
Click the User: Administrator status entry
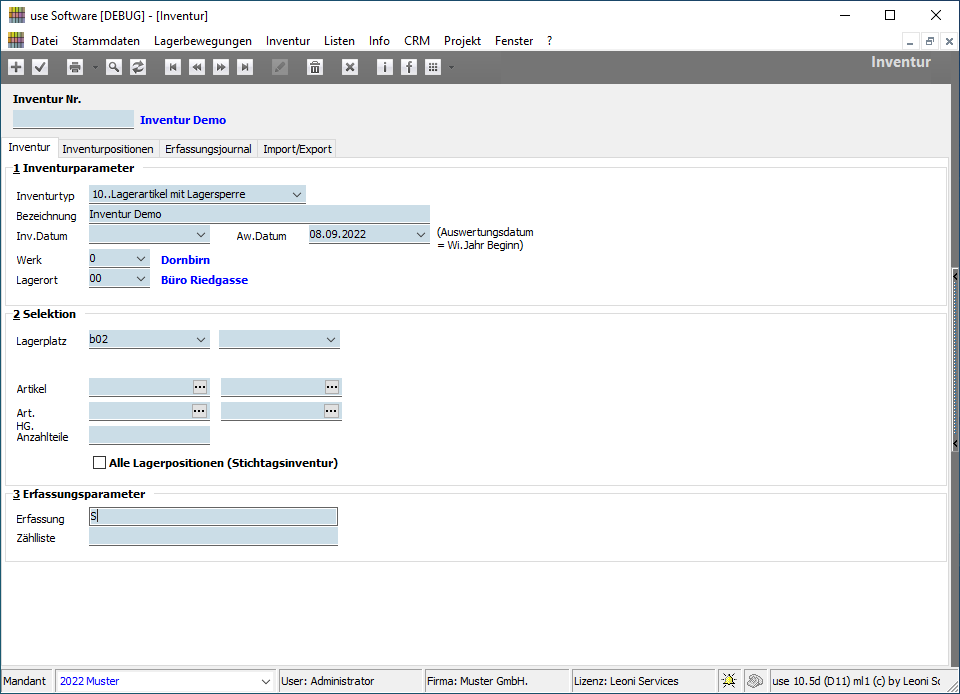[x=351, y=681]
